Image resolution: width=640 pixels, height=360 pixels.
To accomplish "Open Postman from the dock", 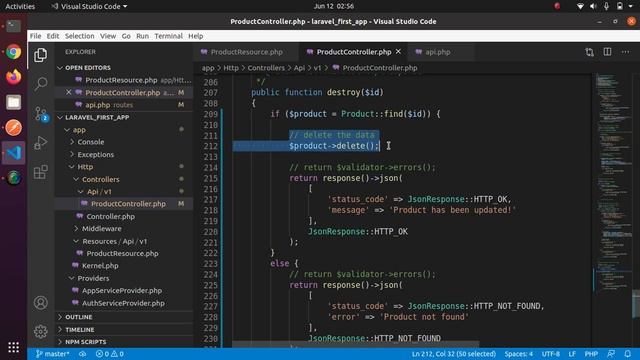I will click(13, 127).
